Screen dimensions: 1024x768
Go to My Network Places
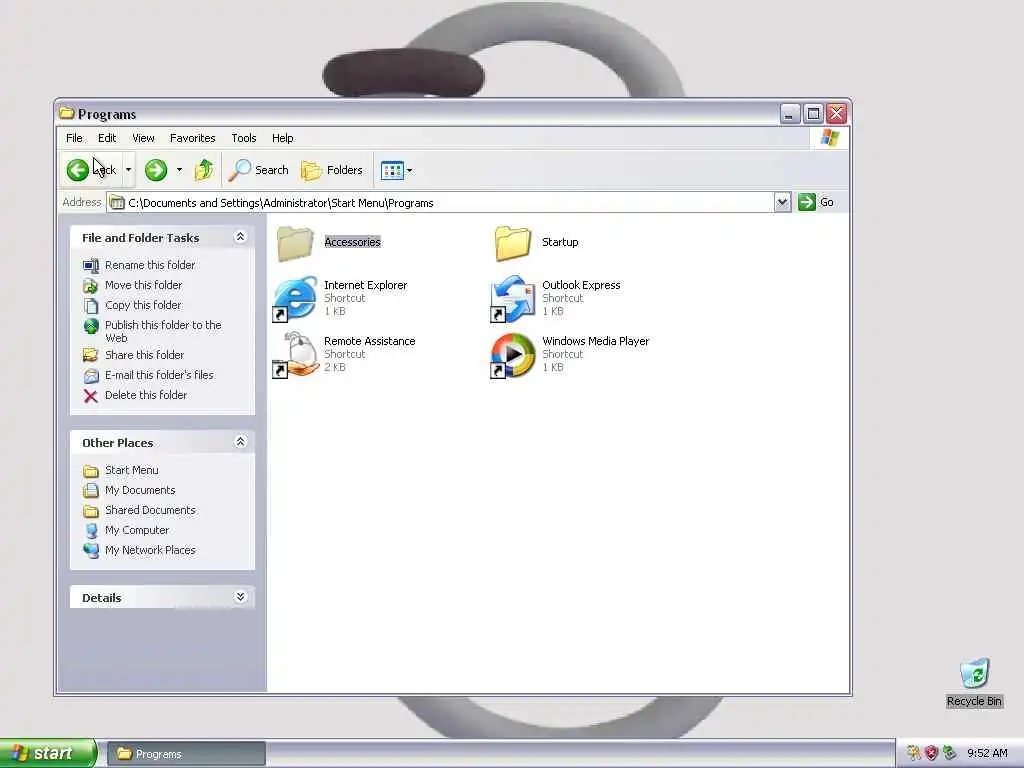[x=150, y=551]
